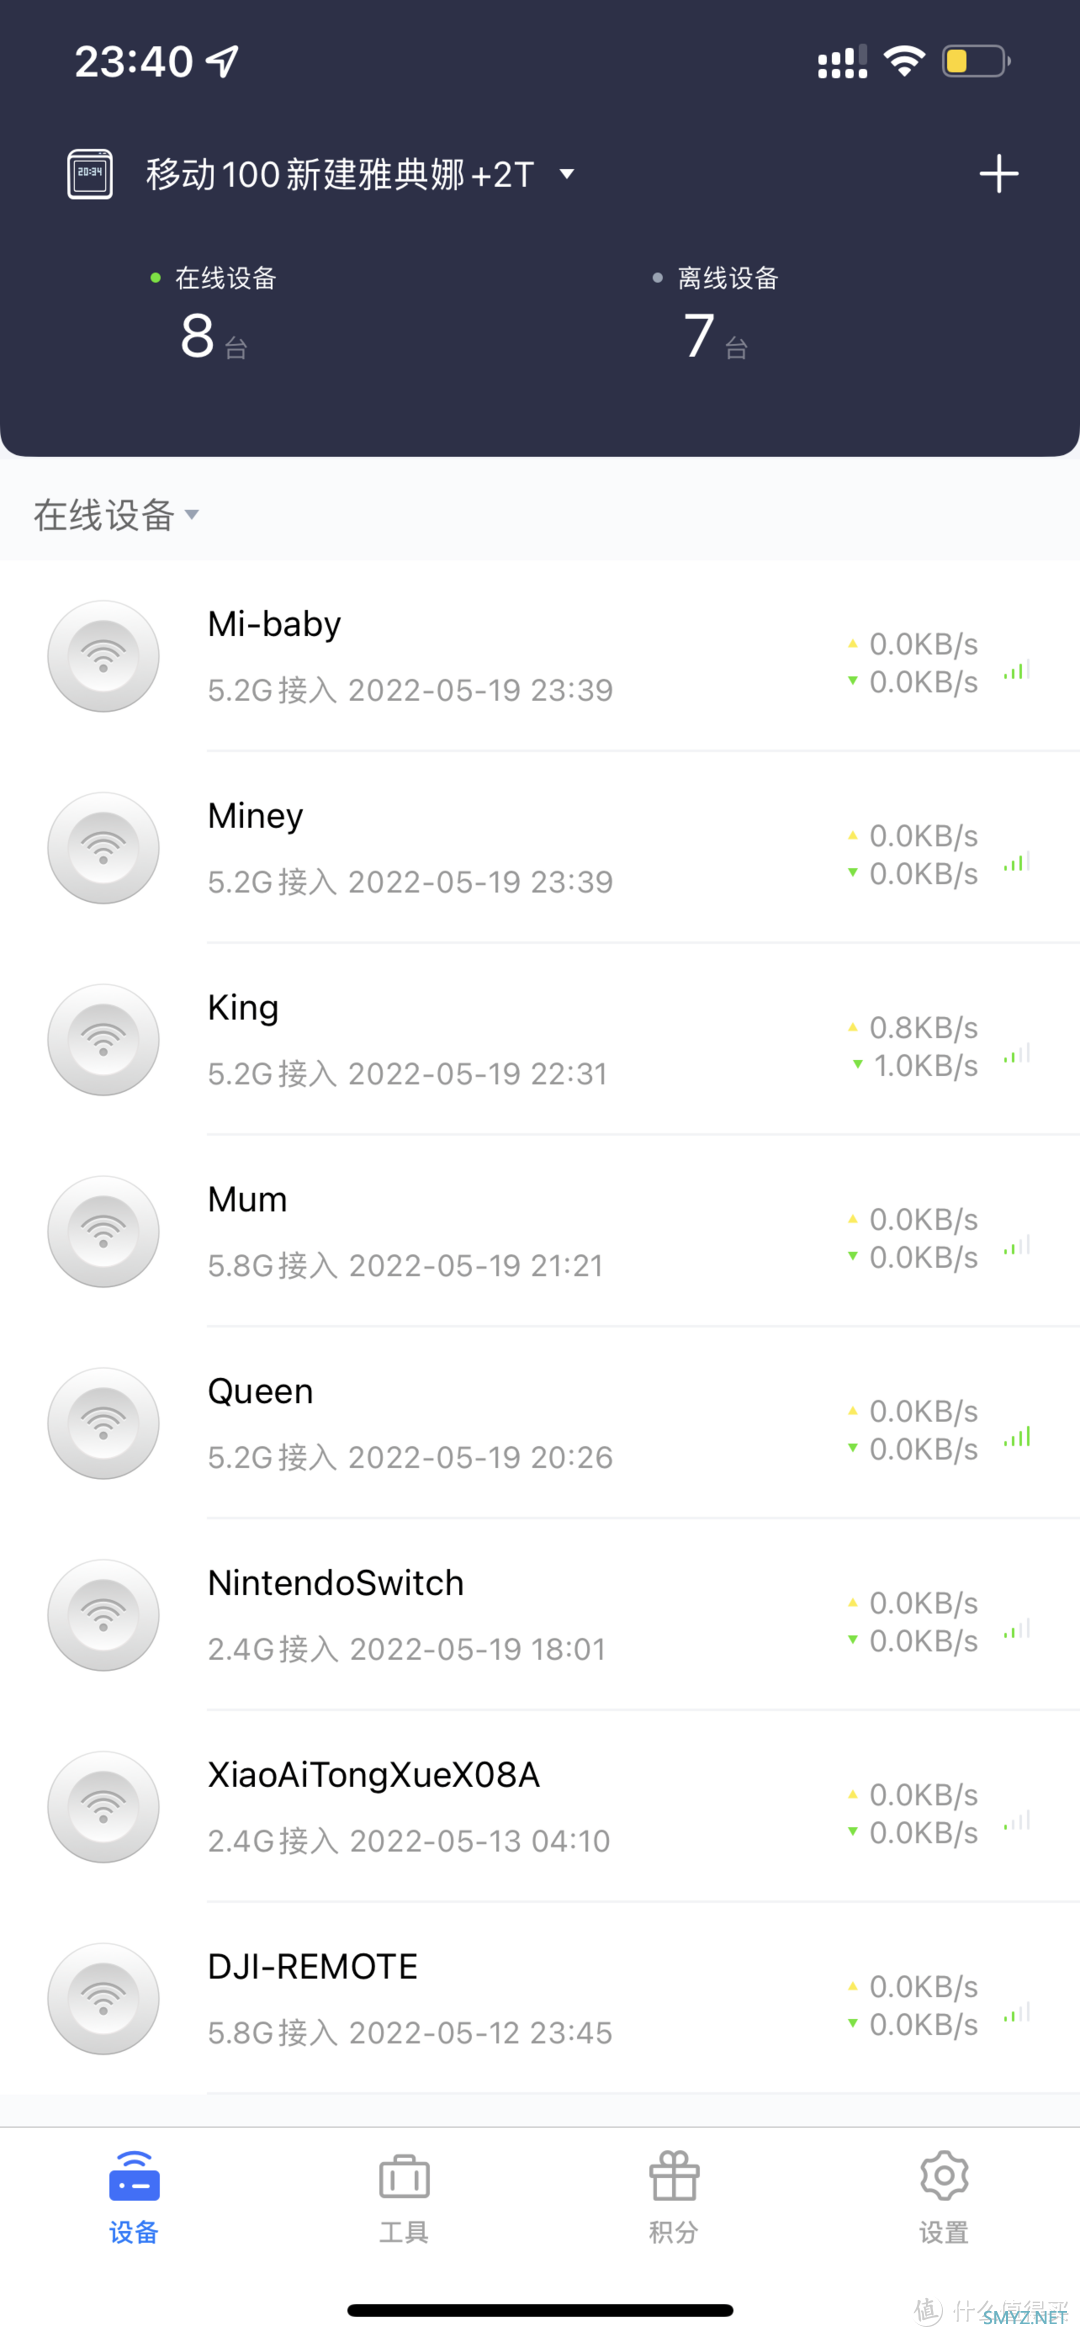Viewport: 1080px width, 2337px height.
Task: Tap the router icon beside the network name
Action: click(x=90, y=174)
